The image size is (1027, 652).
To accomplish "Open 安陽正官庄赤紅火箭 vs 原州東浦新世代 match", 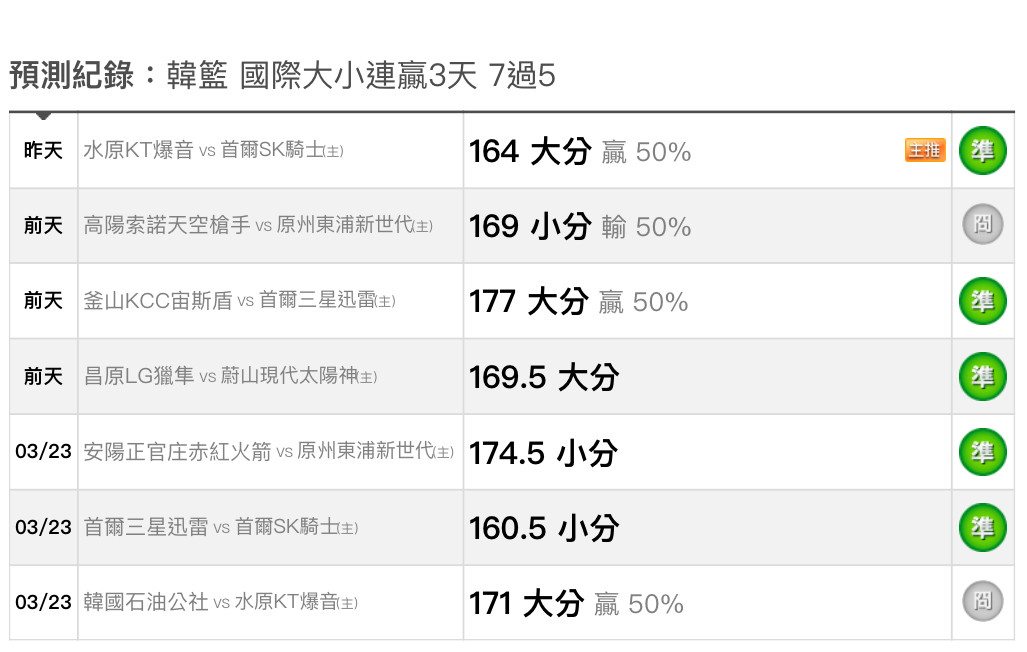I will click(x=269, y=451).
